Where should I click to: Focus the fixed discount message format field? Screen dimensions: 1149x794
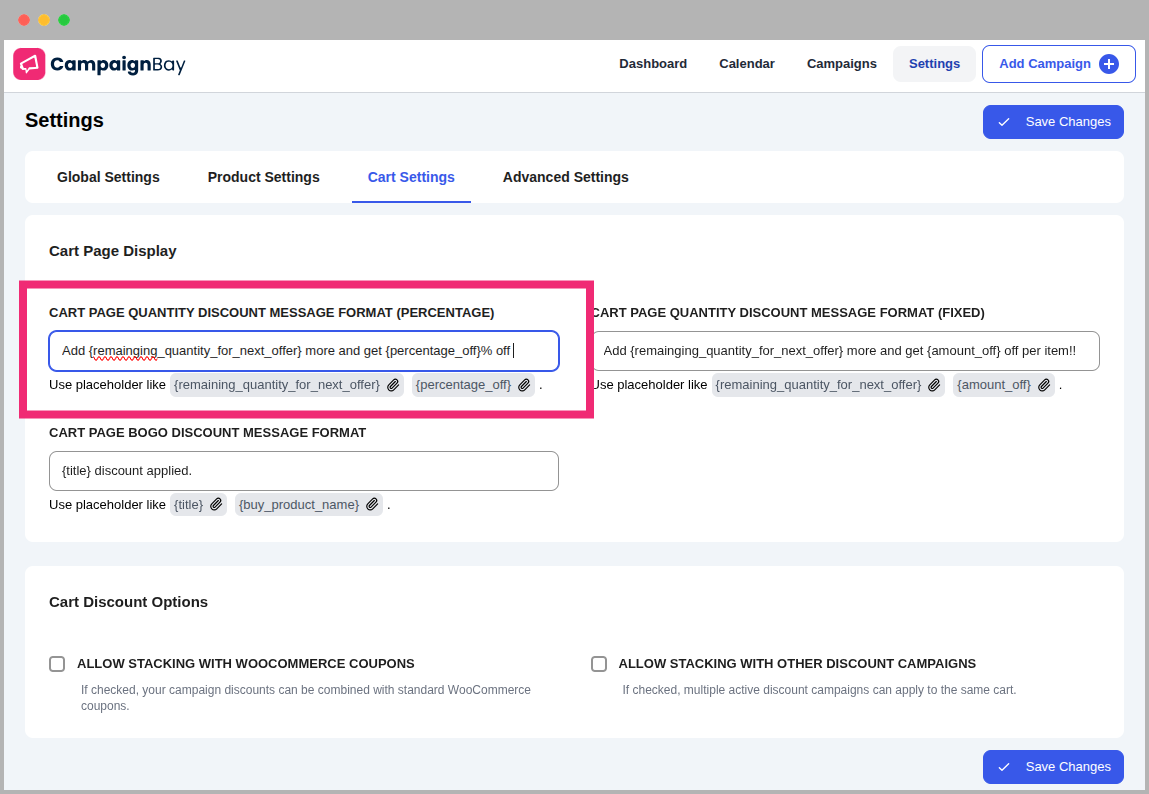846,351
